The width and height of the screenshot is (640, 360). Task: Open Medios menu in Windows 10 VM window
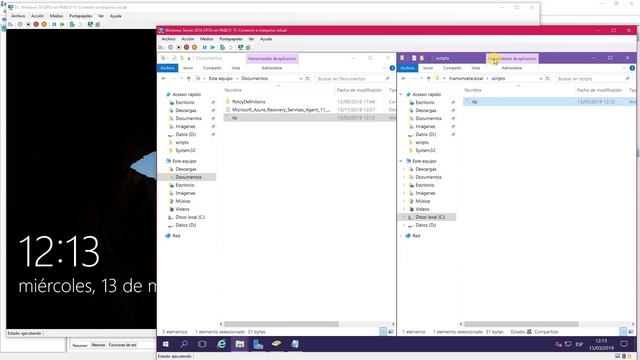point(56,16)
